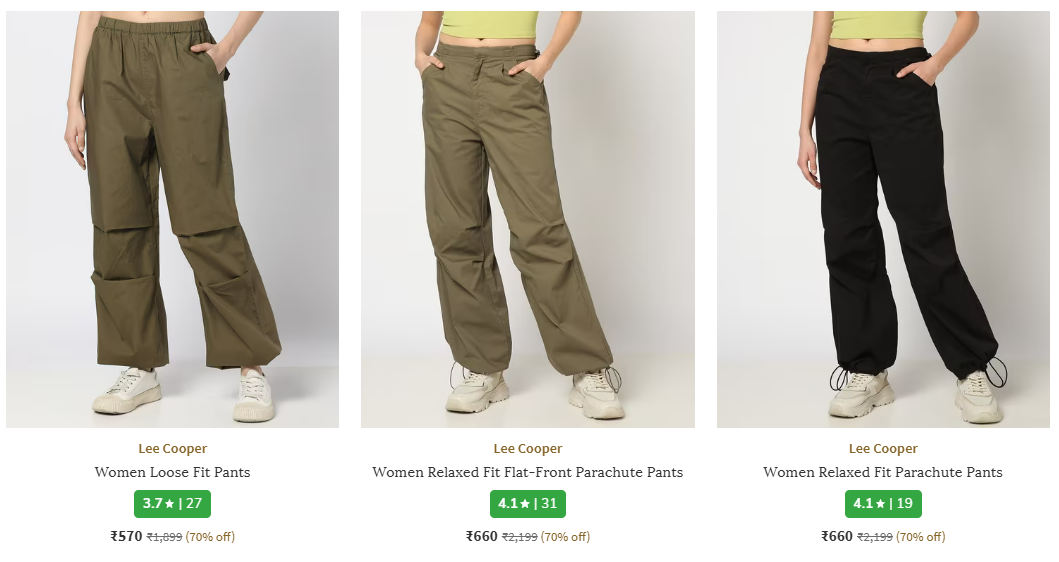
Task: Click the star icon in the 3.7 rating
Action: [170, 504]
